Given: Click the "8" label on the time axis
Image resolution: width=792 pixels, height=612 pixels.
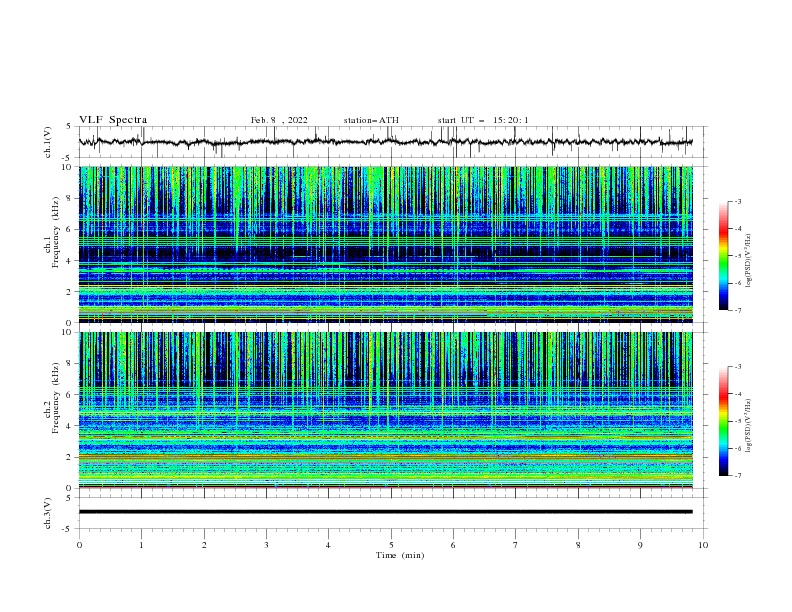Looking at the screenshot, I should pyautogui.click(x=578, y=545).
